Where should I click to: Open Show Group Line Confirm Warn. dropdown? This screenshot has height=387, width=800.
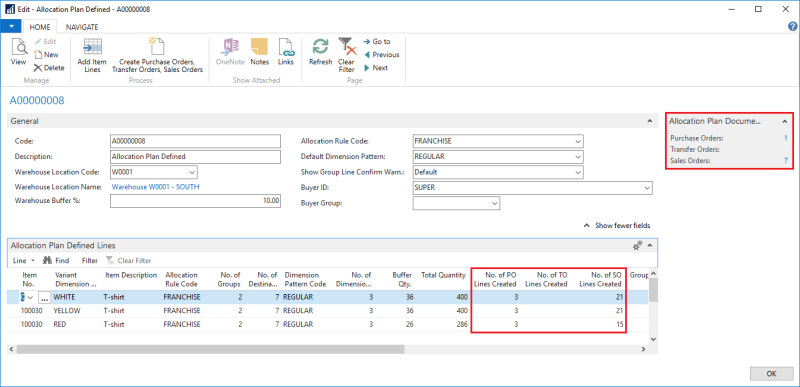[578, 172]
